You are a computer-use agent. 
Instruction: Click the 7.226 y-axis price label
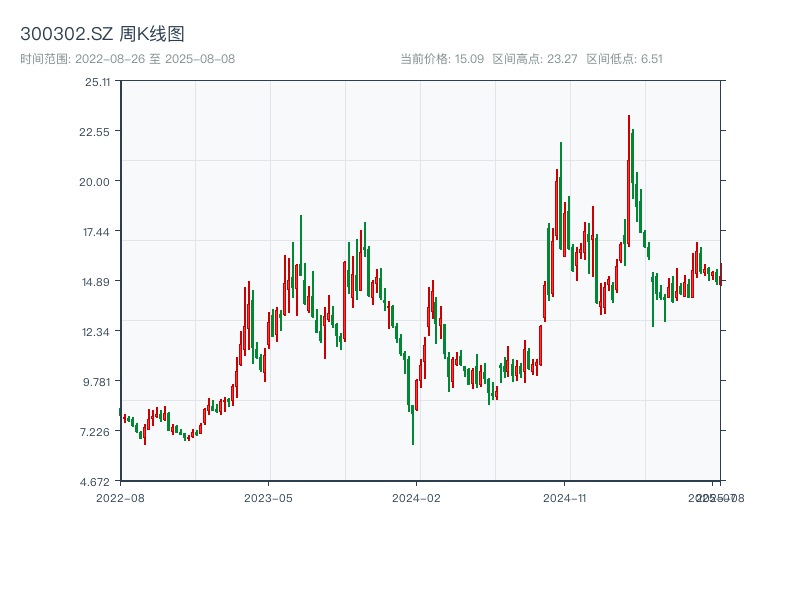click(x=98, y=432)
